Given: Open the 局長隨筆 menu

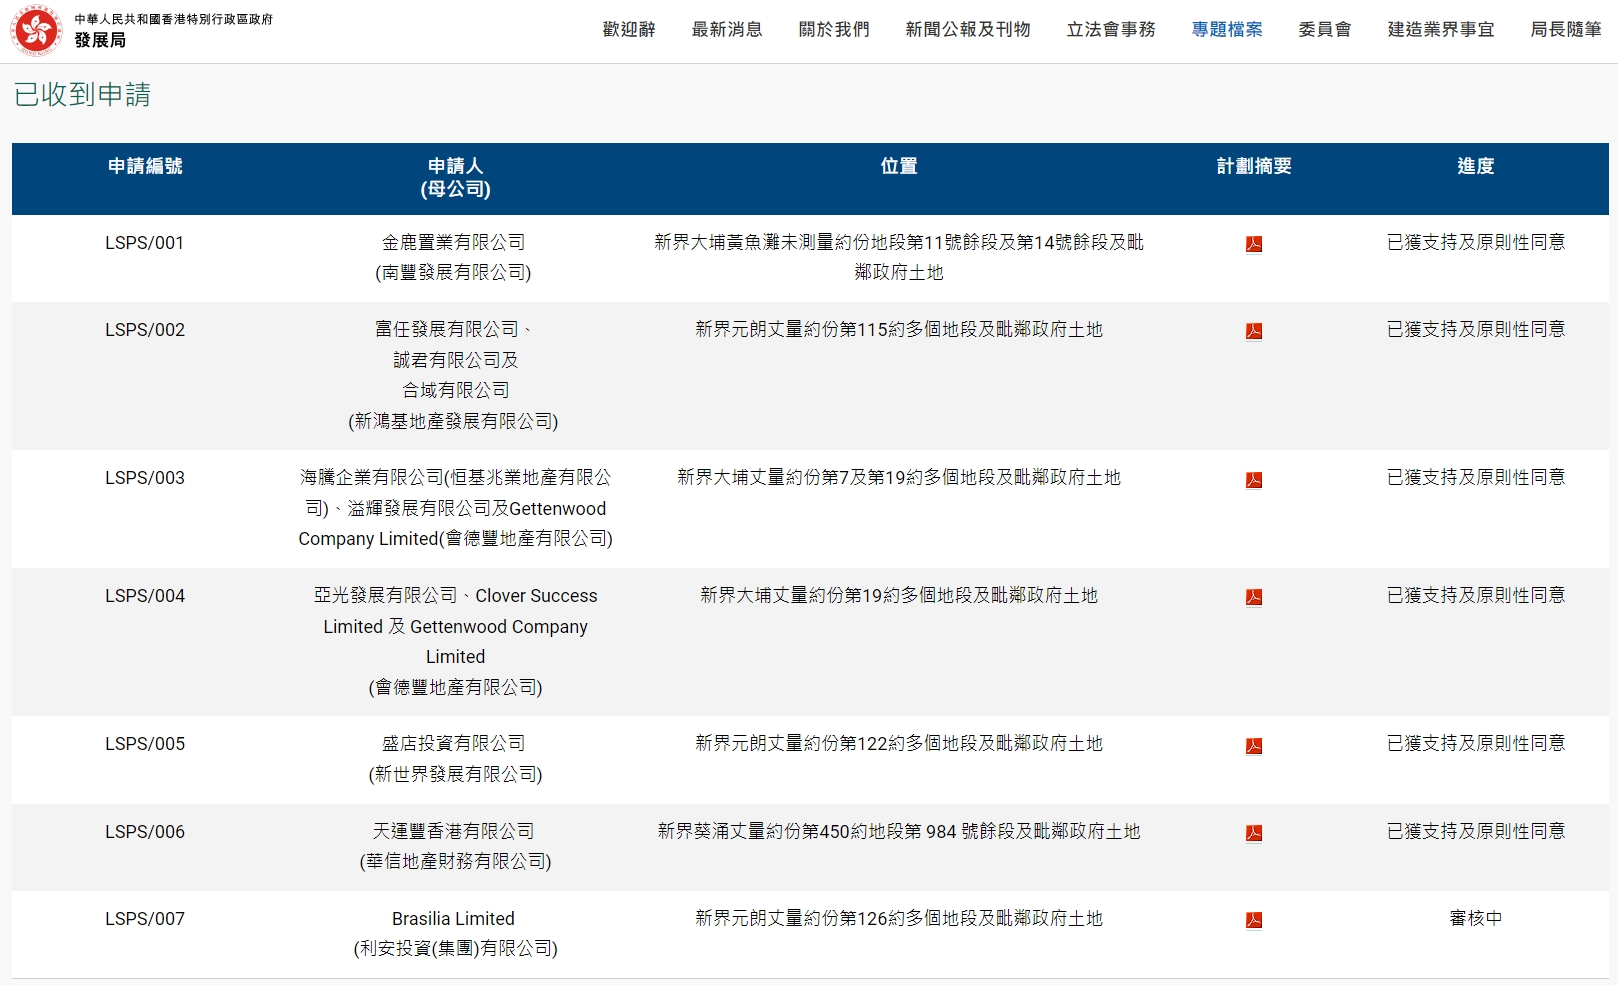Looking at the screenshot, I should coord(1565,30).
